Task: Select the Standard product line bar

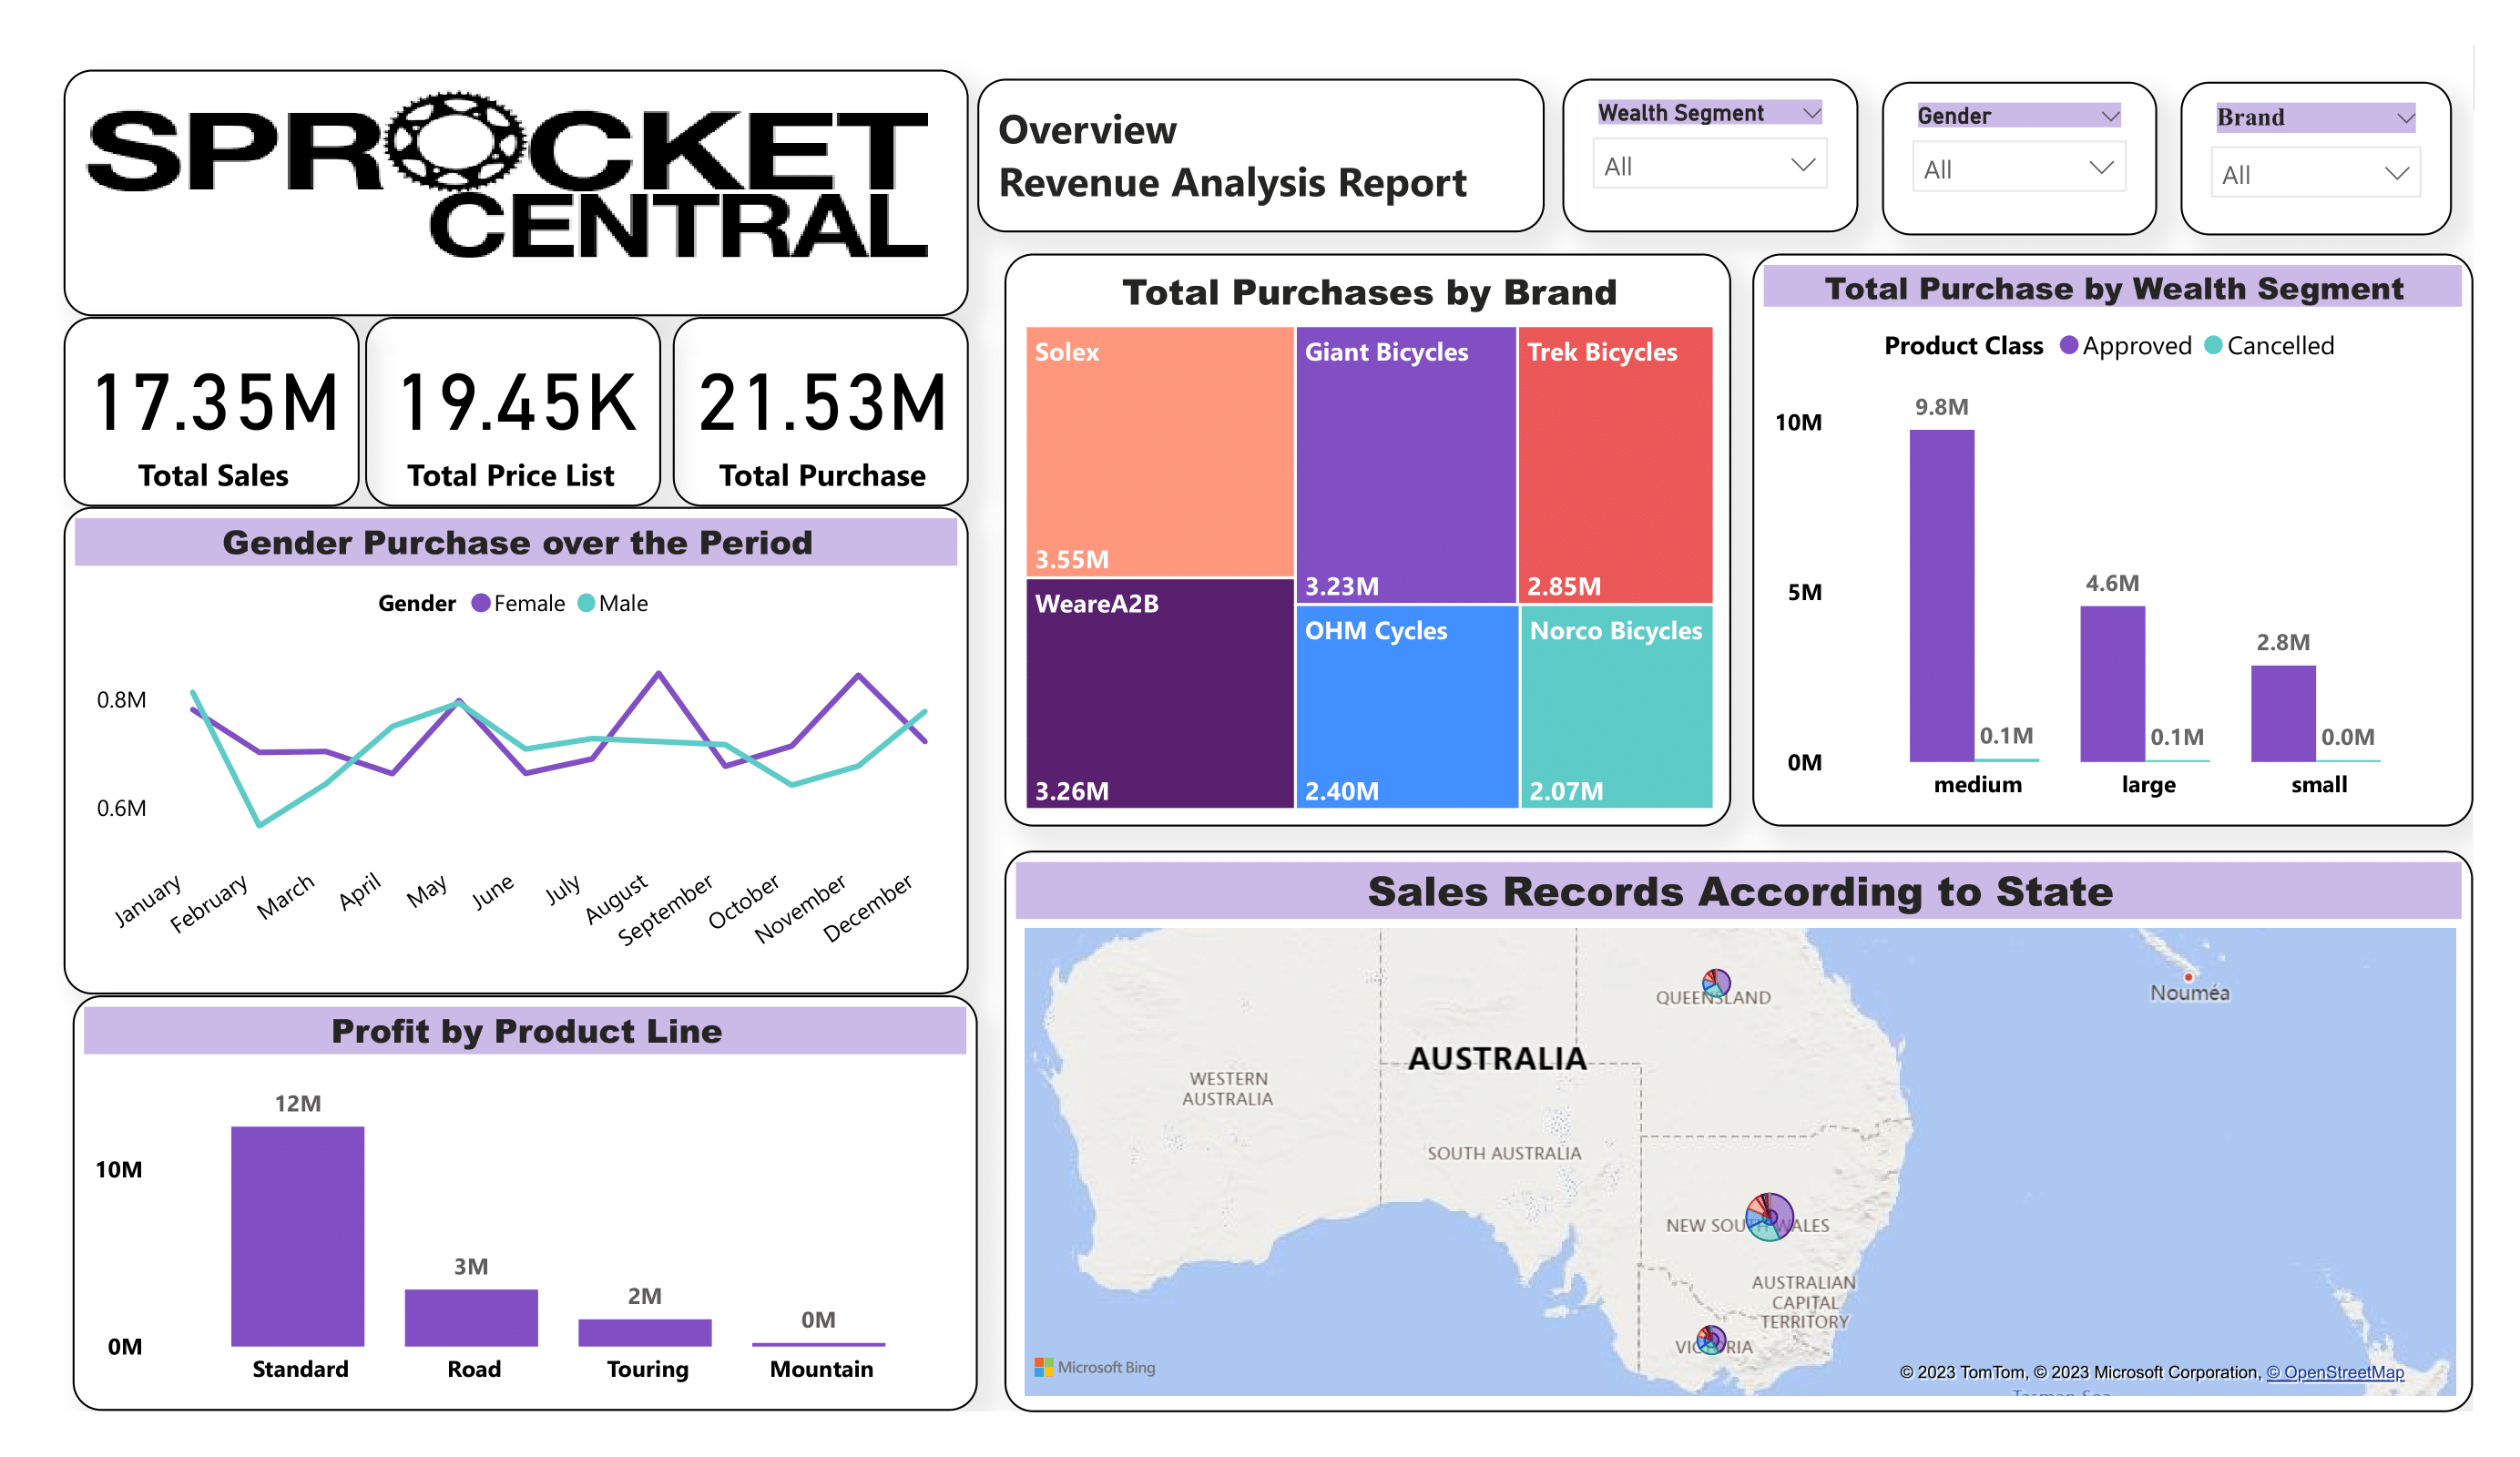Action: (298, 1235)
